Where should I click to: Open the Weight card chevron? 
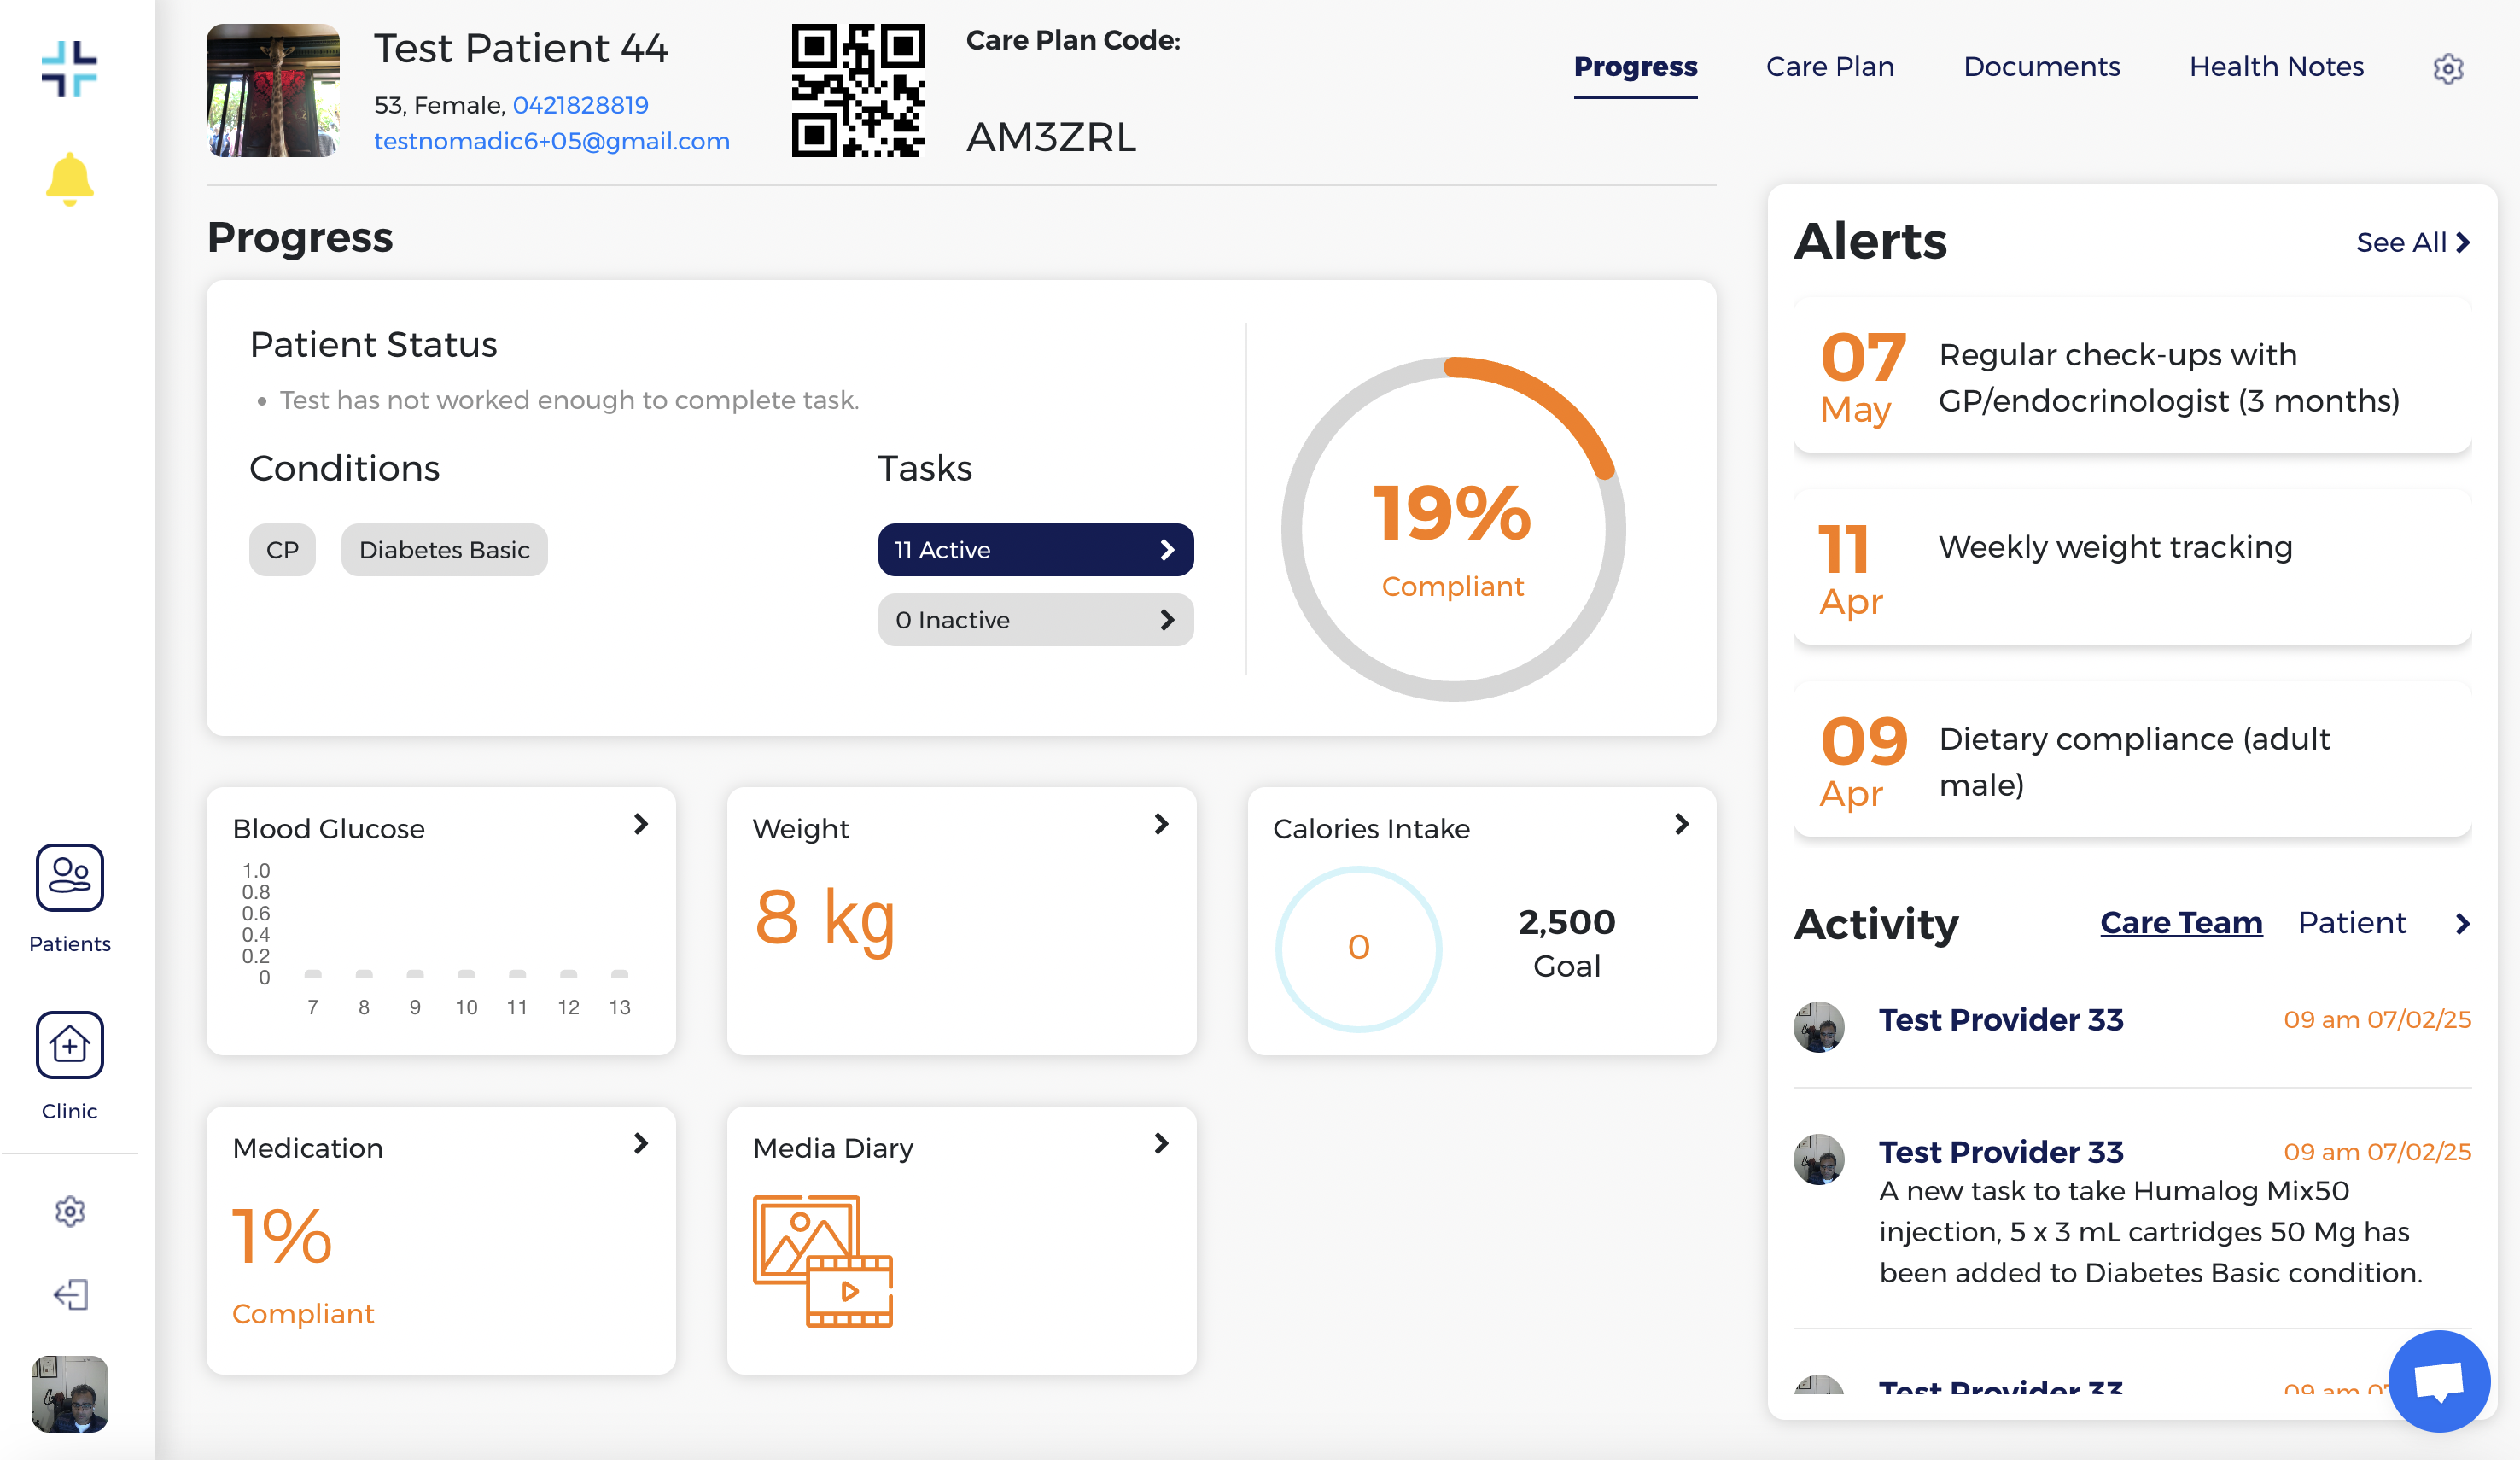click(x=1161, y=824)
